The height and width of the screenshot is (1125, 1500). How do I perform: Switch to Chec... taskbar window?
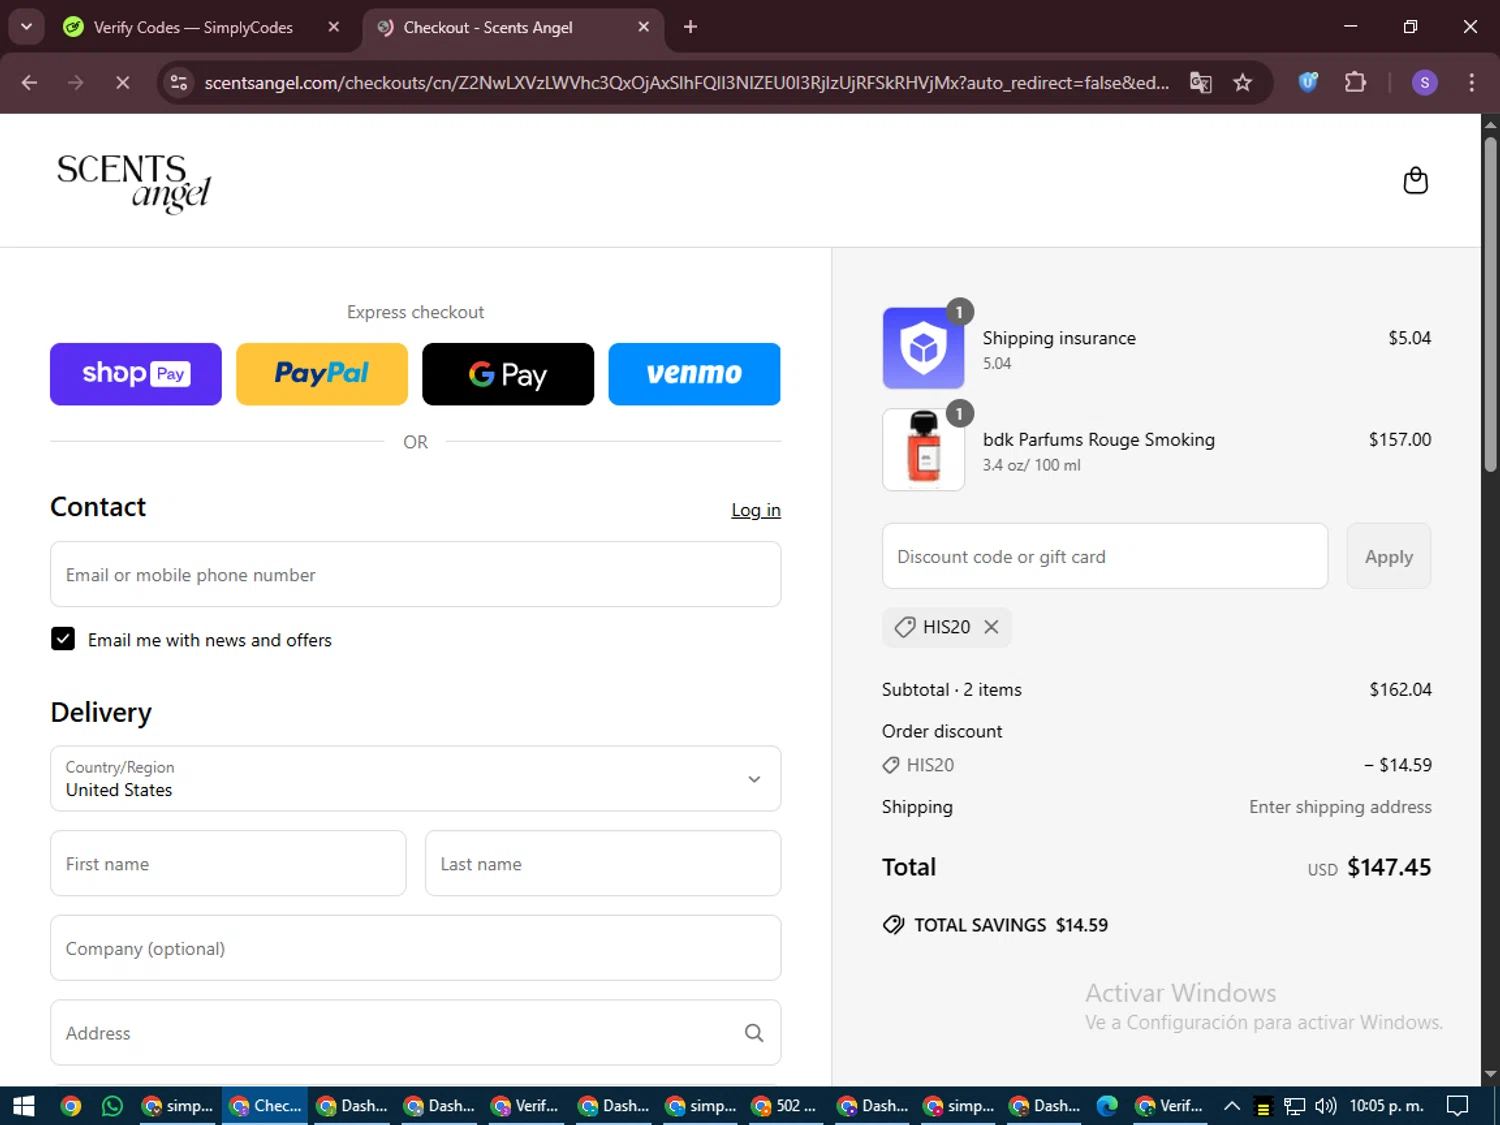point(265,1105)
